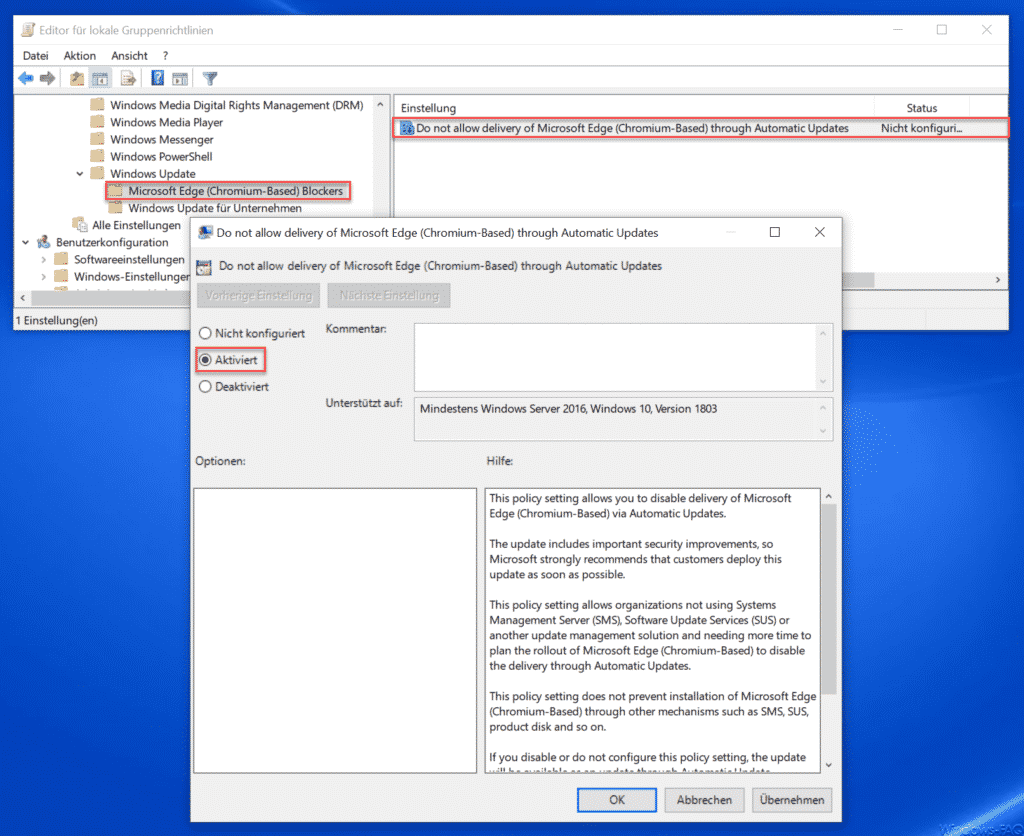
Task: Click the tree pane scroll-up arrow
Action: tap(380, 104)
